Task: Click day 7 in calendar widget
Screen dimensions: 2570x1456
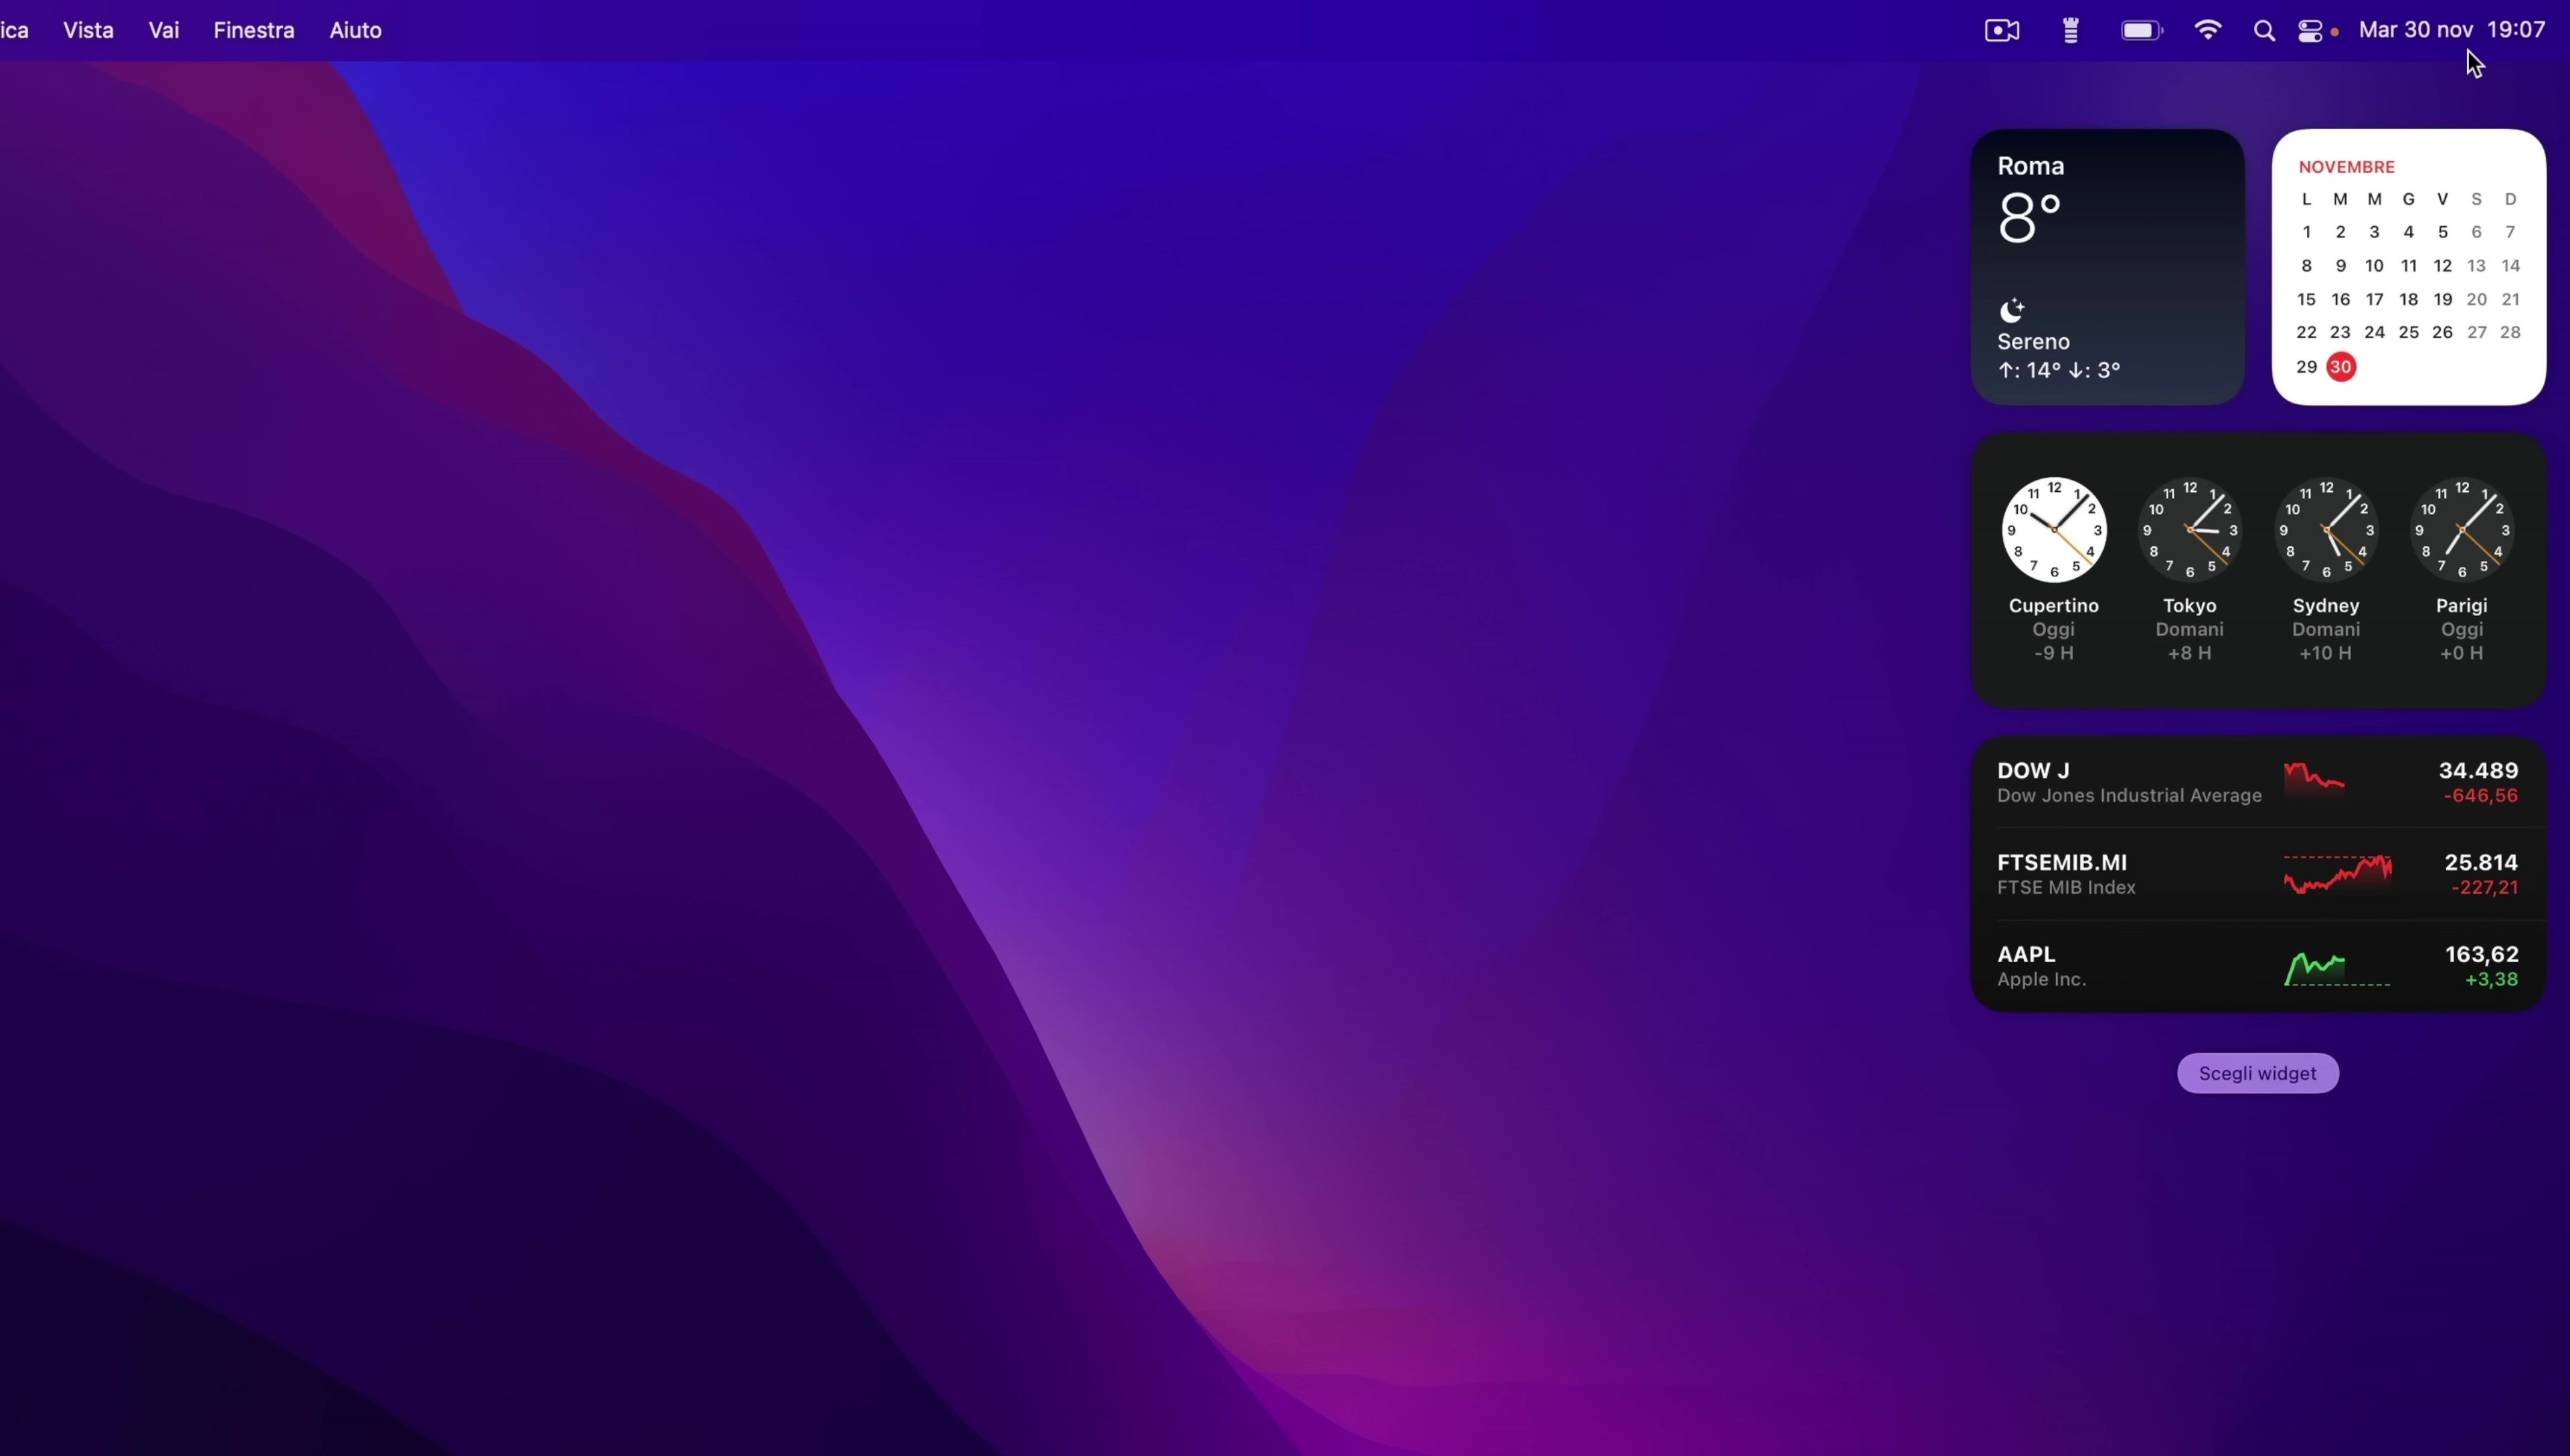Action: 2510,232
